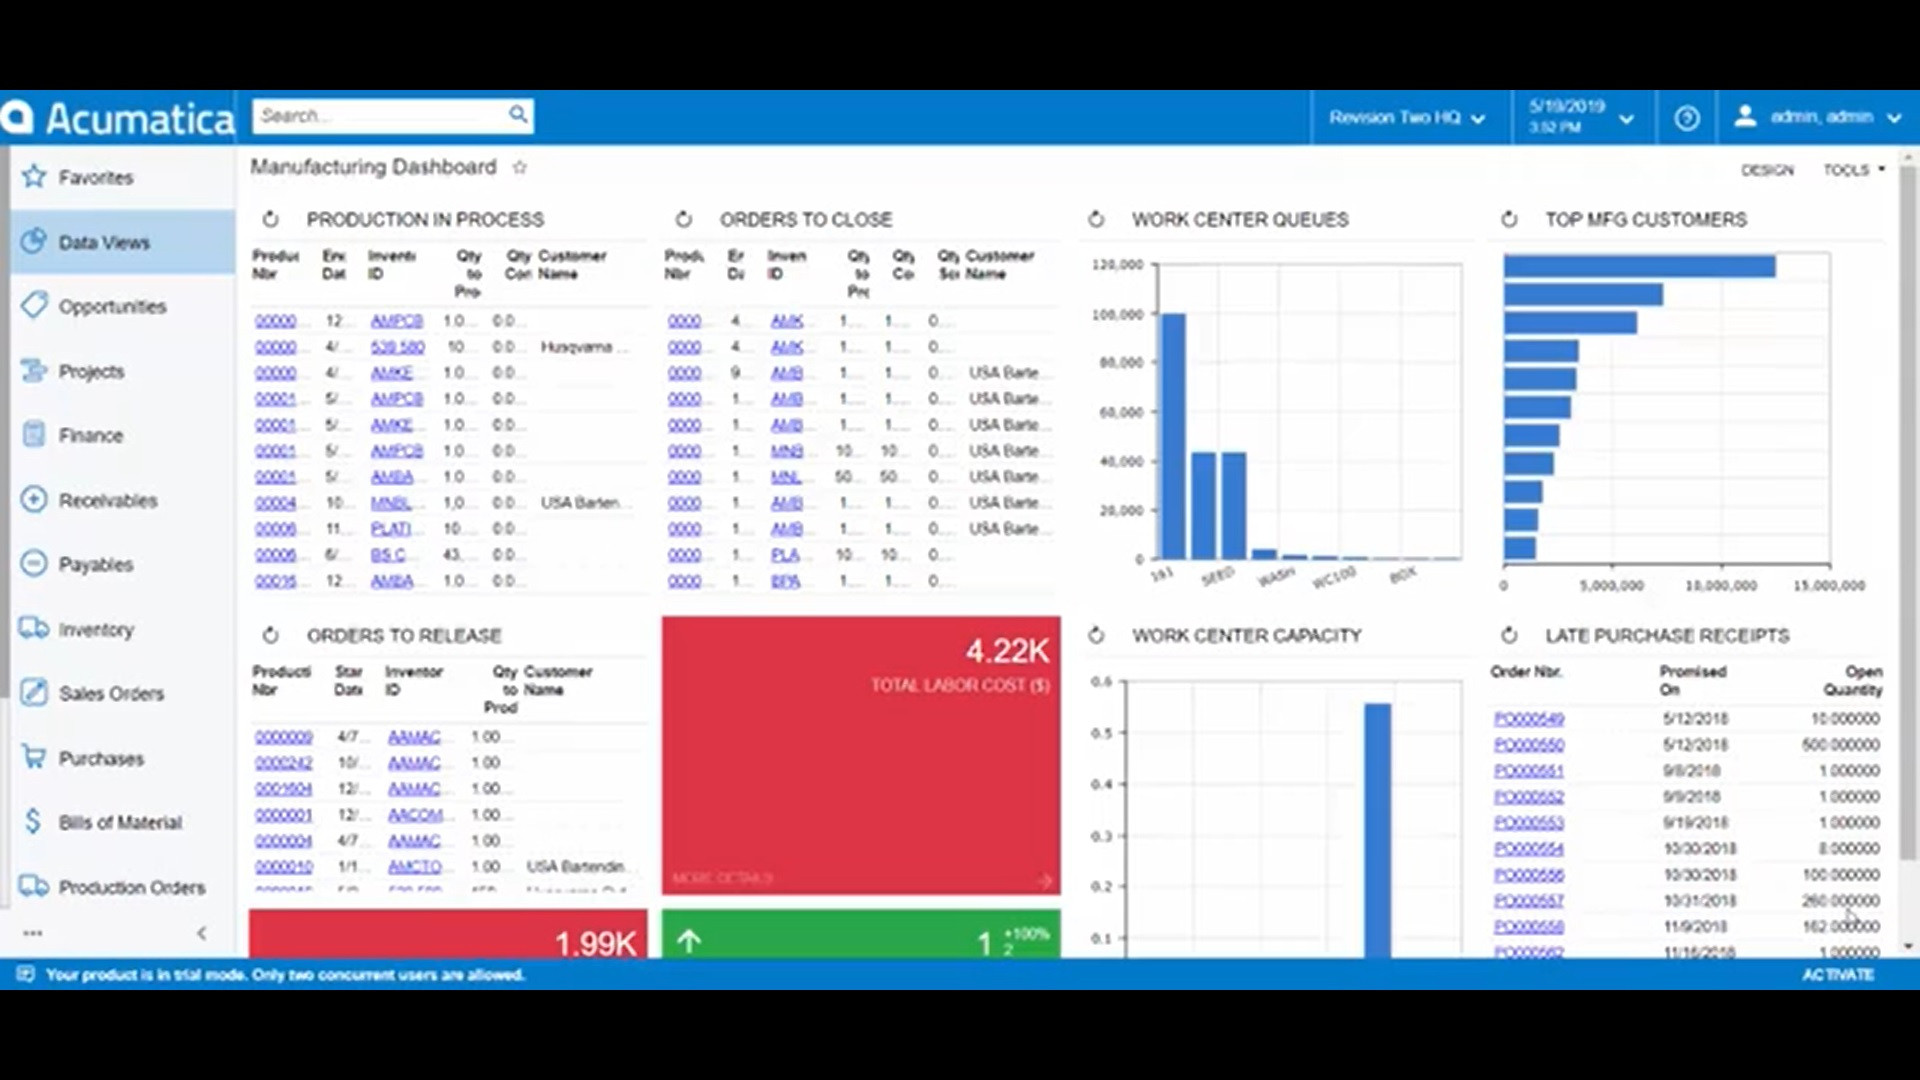Refresh the Work Center Queues chart
Viewport: 1920px width, 1080px height.
click(1096, 220)
